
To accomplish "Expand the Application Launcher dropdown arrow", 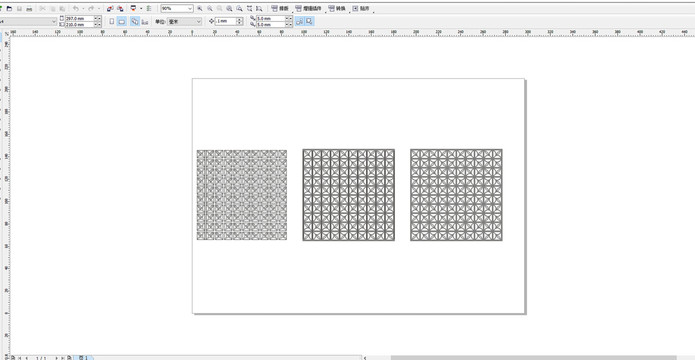I will [141, 8].
